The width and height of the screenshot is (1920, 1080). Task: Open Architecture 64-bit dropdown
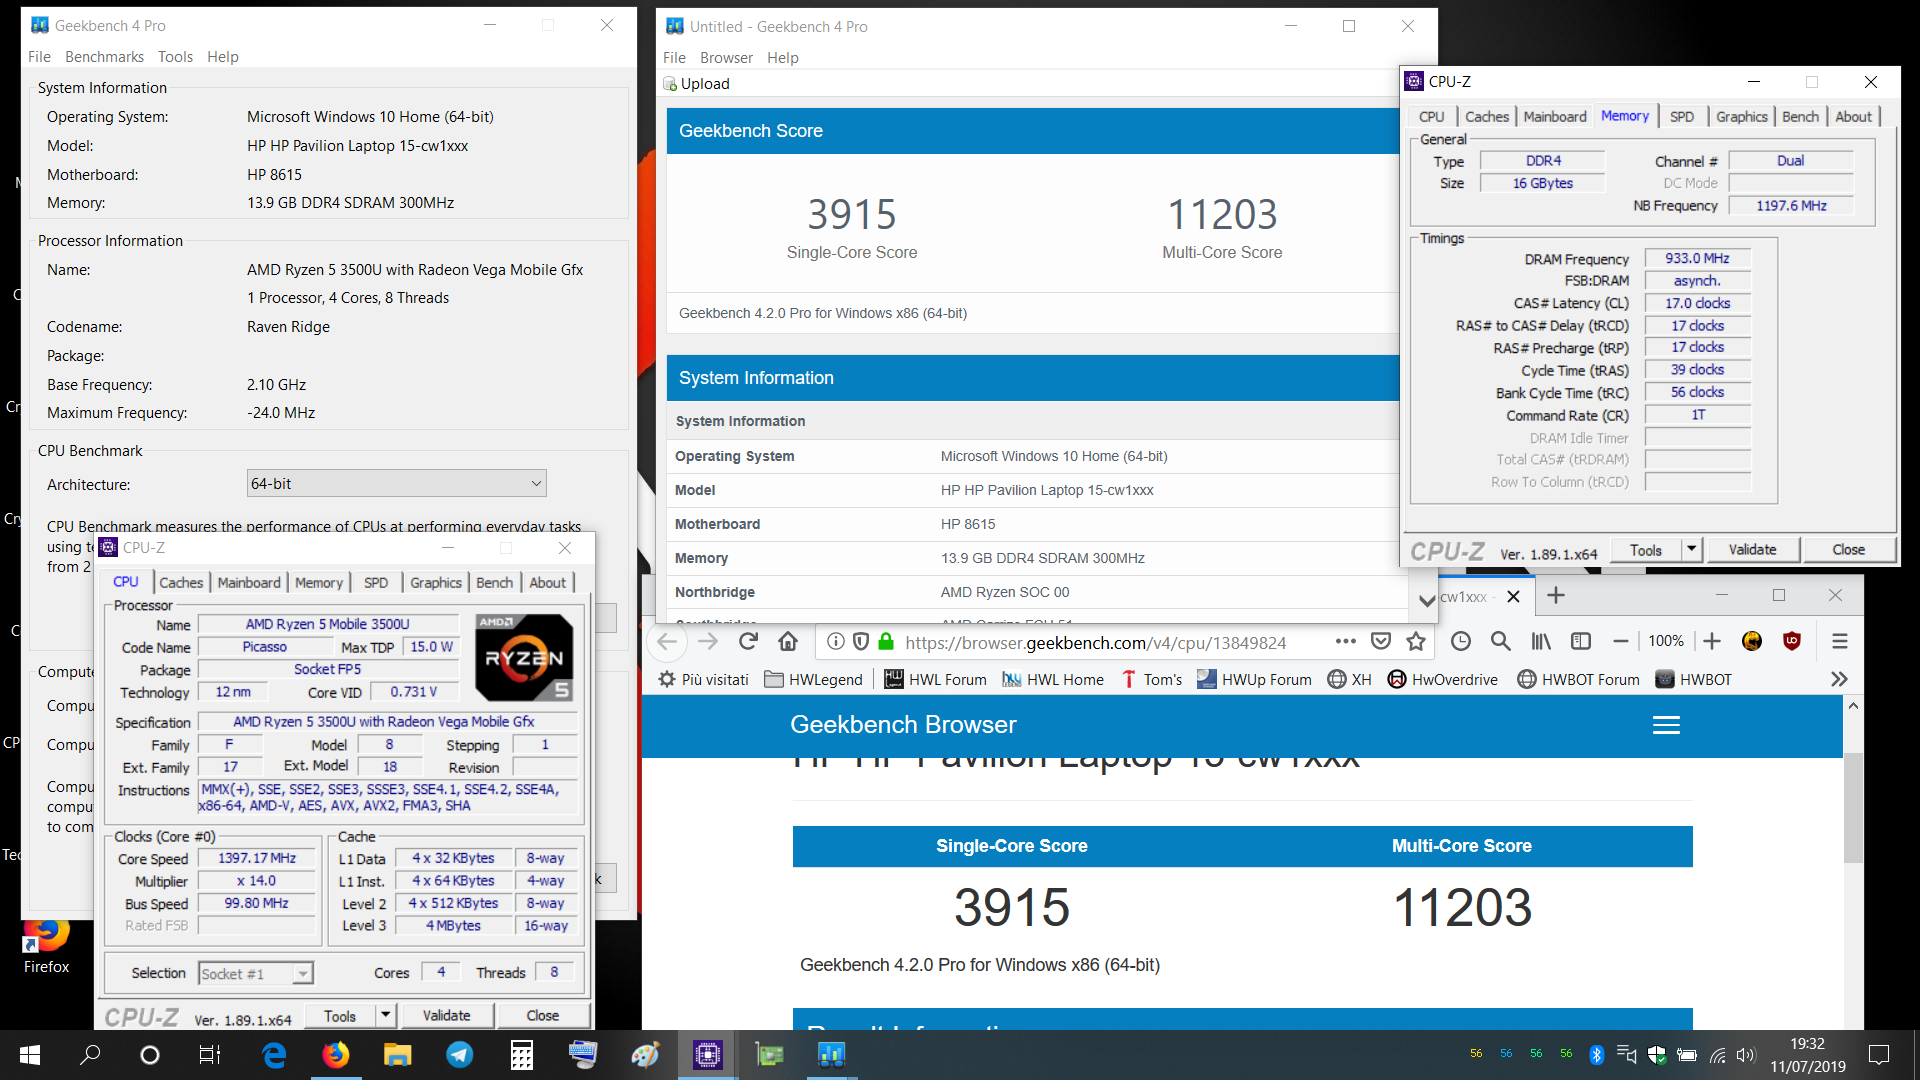(x=397, y=484)
